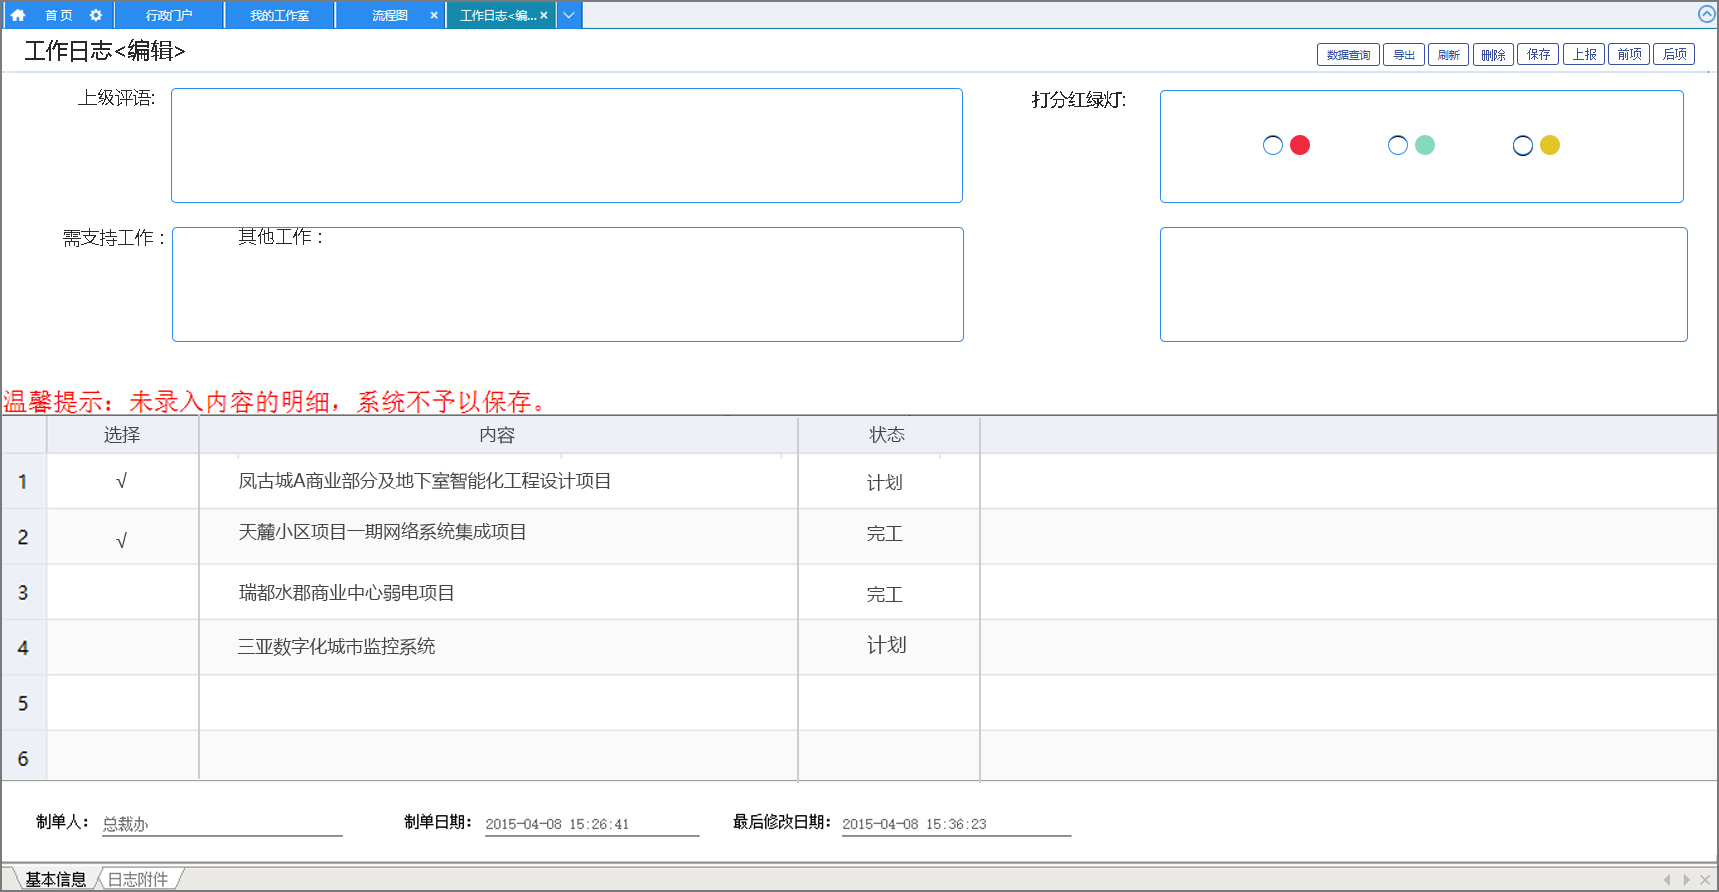
Task: Click the 完工 status of row 3
Action: pos(885,595)
